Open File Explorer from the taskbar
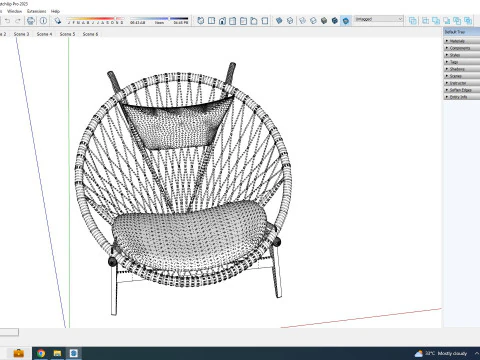This screenshot has width=480, height=360. pyautogui.click(x=57, y=353)
